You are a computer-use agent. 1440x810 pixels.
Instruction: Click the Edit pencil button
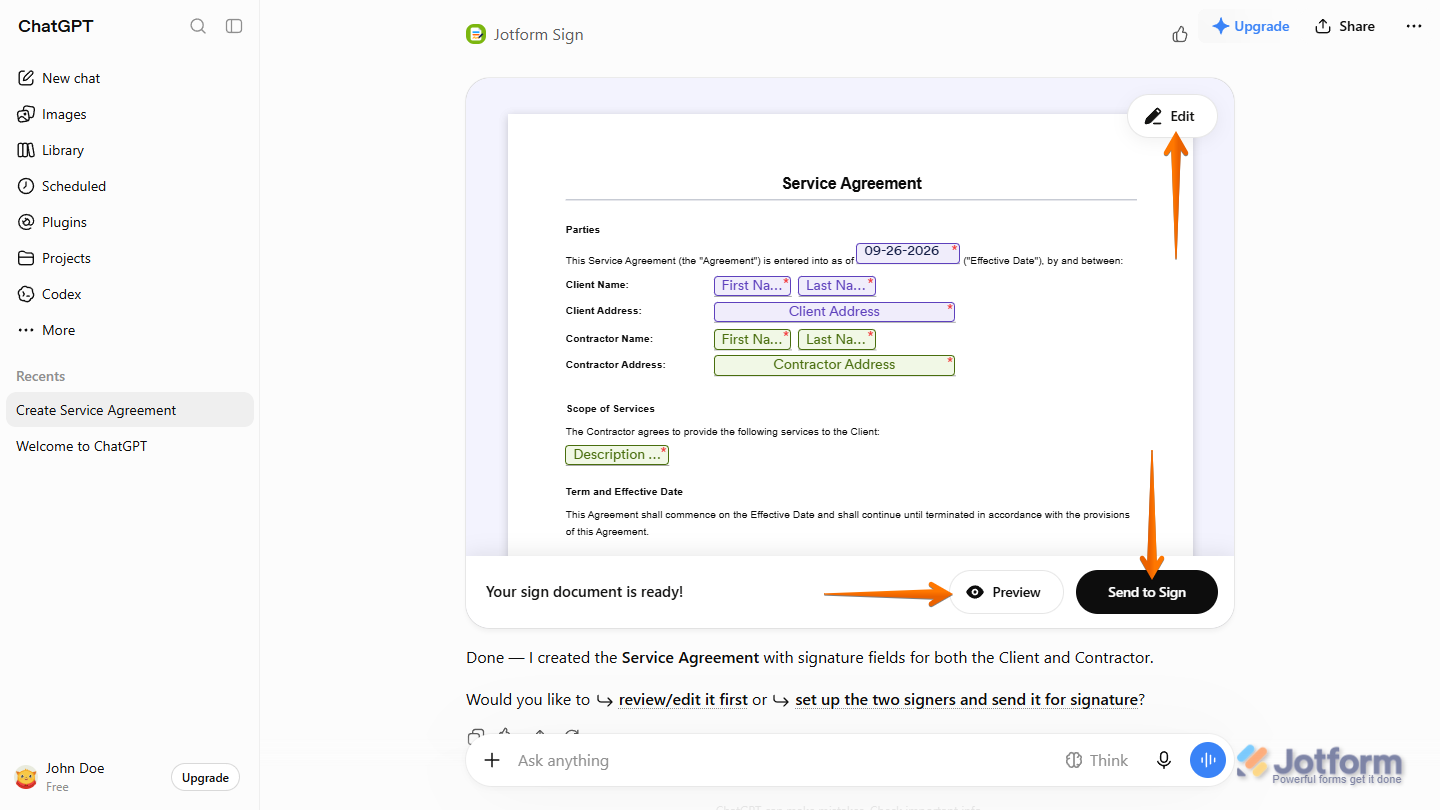coord(1171,116)
